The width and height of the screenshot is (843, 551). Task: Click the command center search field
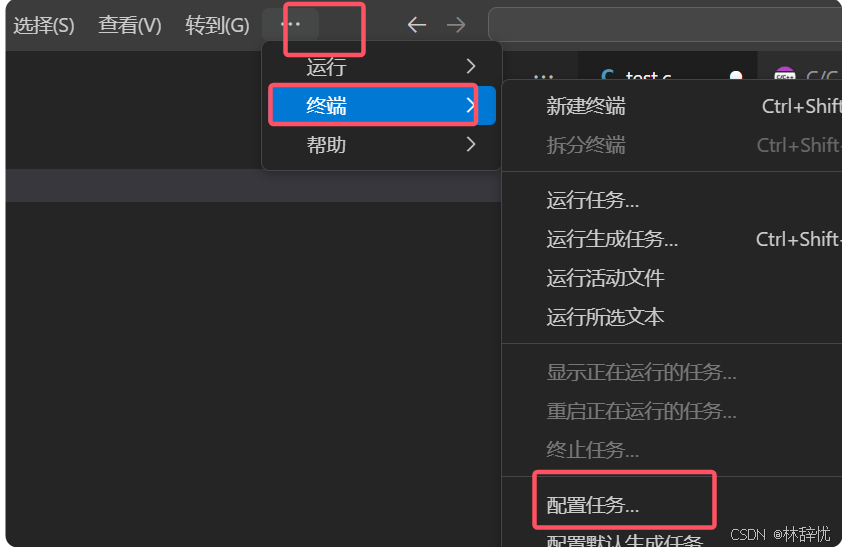[665, 25]
